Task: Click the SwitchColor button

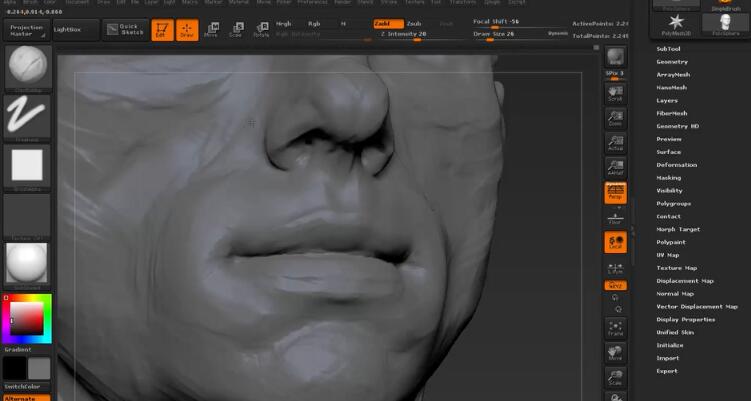Action: 27,387
